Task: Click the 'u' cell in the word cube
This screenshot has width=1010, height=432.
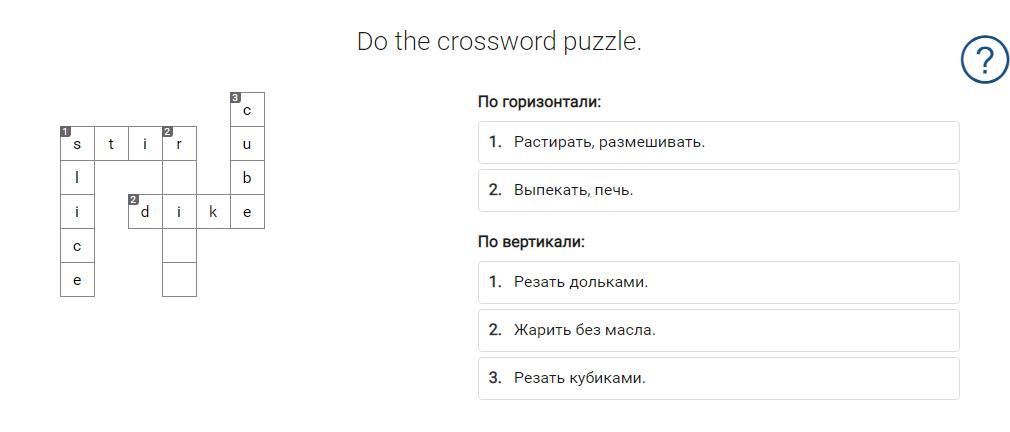Action: (x=247, y=144)
